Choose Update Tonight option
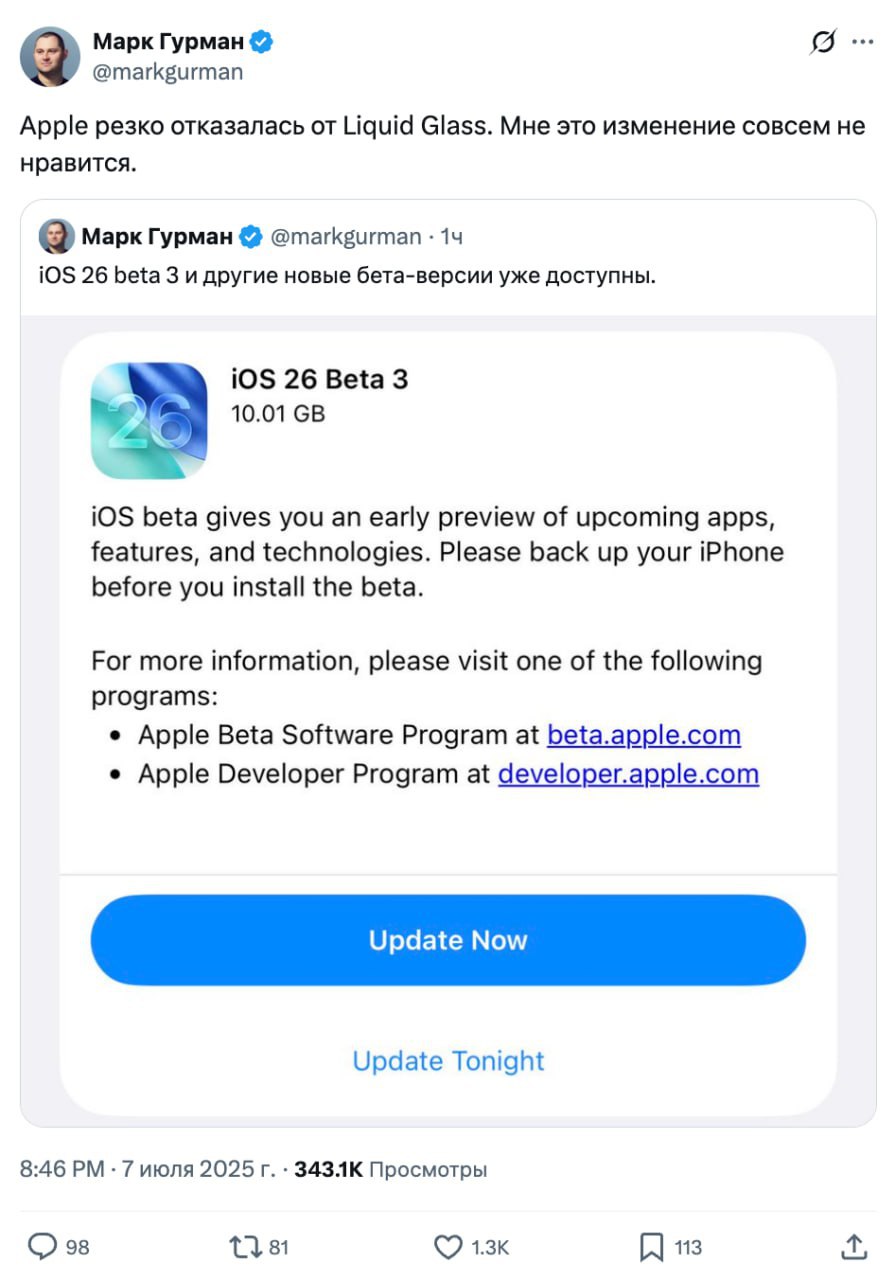Viewport: 895px width, 1280px height. pos(448,1061)
